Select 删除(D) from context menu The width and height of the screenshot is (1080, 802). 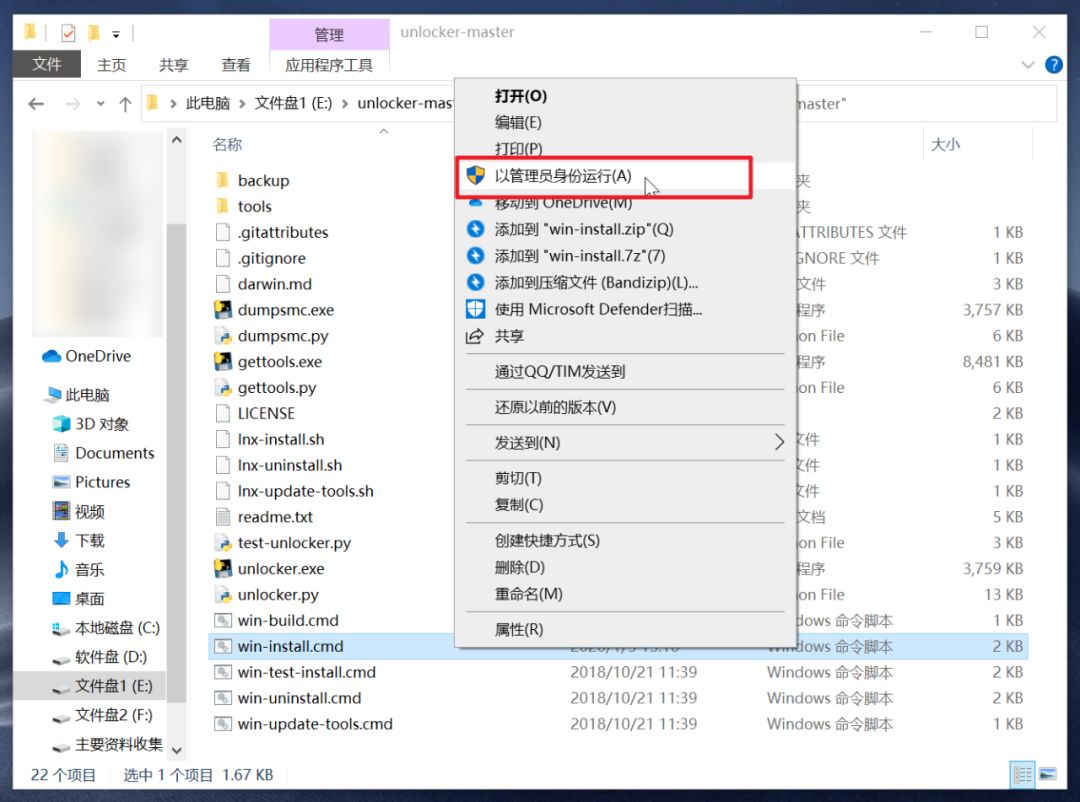click(519, 568)
